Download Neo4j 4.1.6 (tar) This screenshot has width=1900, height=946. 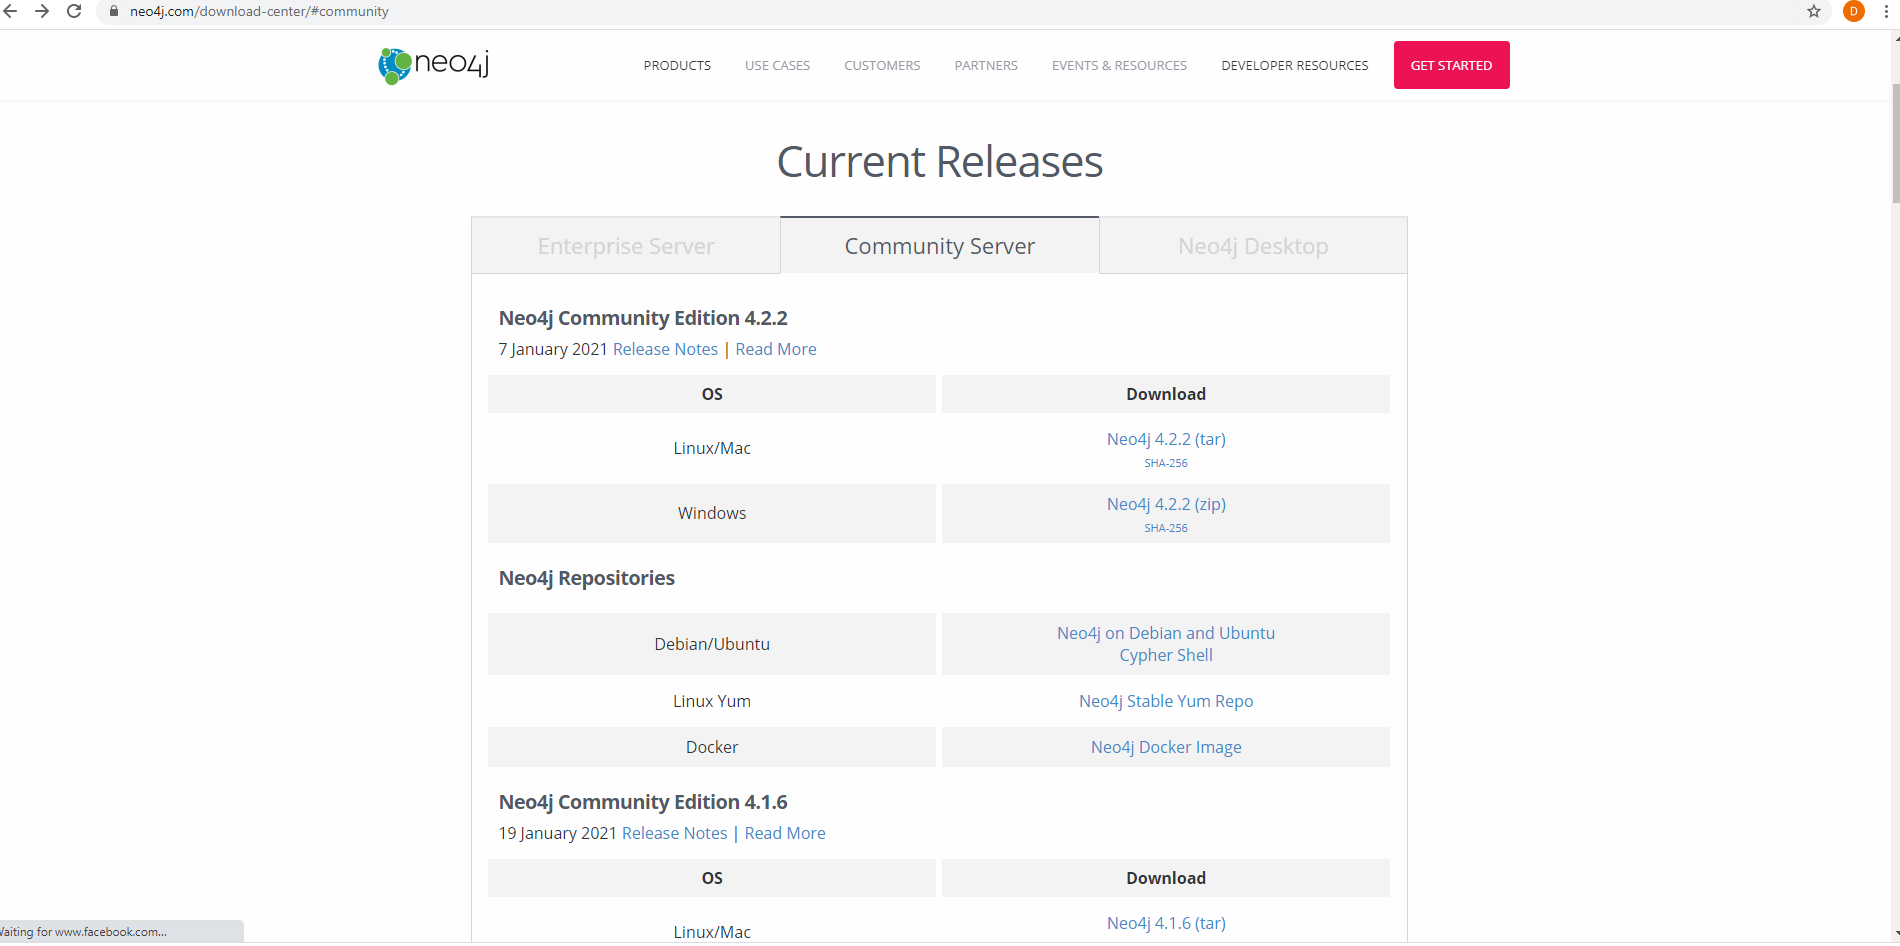1166,923
